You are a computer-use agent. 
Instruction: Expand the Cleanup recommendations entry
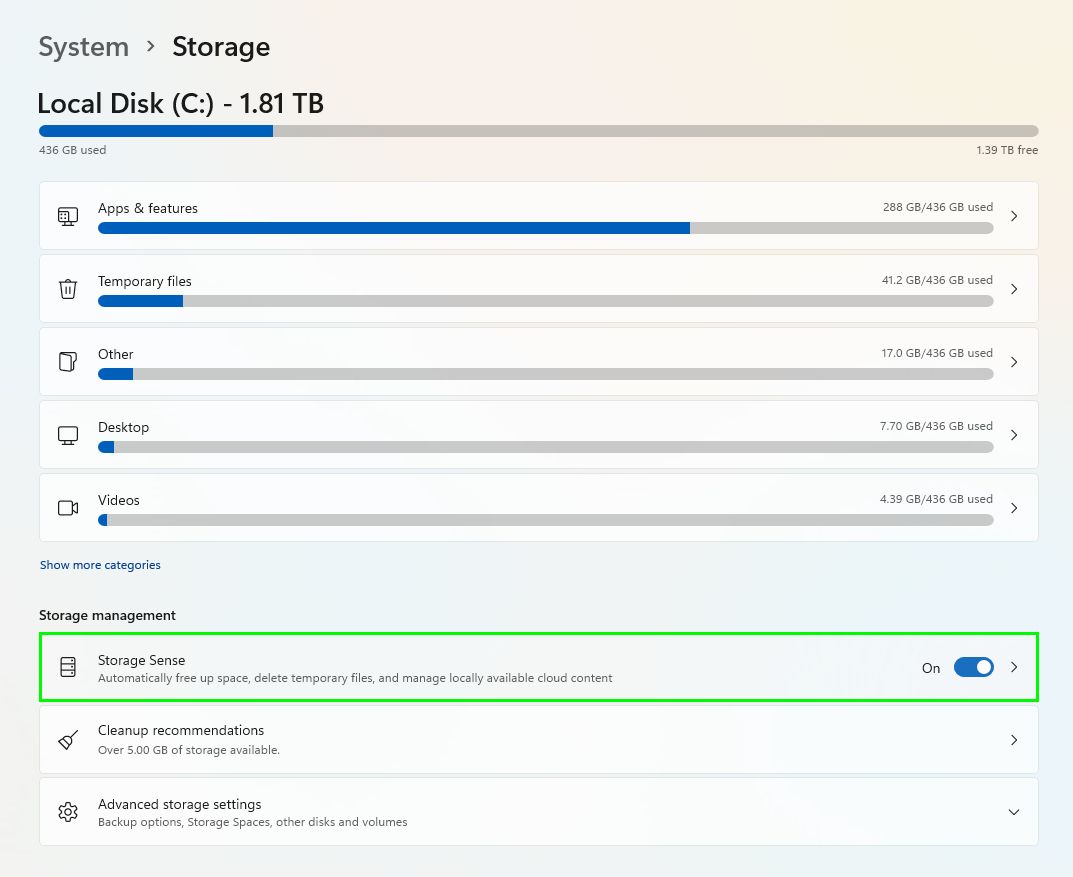pyautogui.click(x=1013, y=739)
